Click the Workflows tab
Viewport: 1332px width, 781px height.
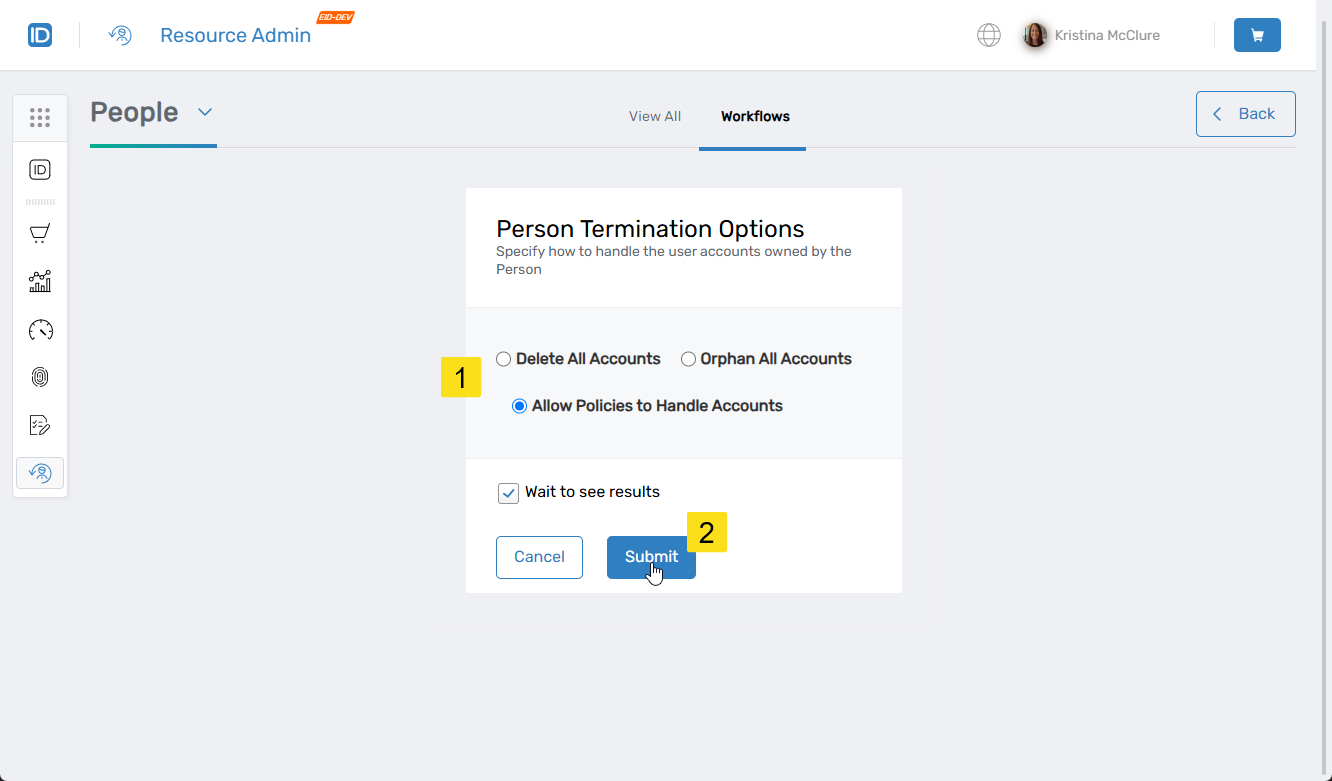click(755, 116)
